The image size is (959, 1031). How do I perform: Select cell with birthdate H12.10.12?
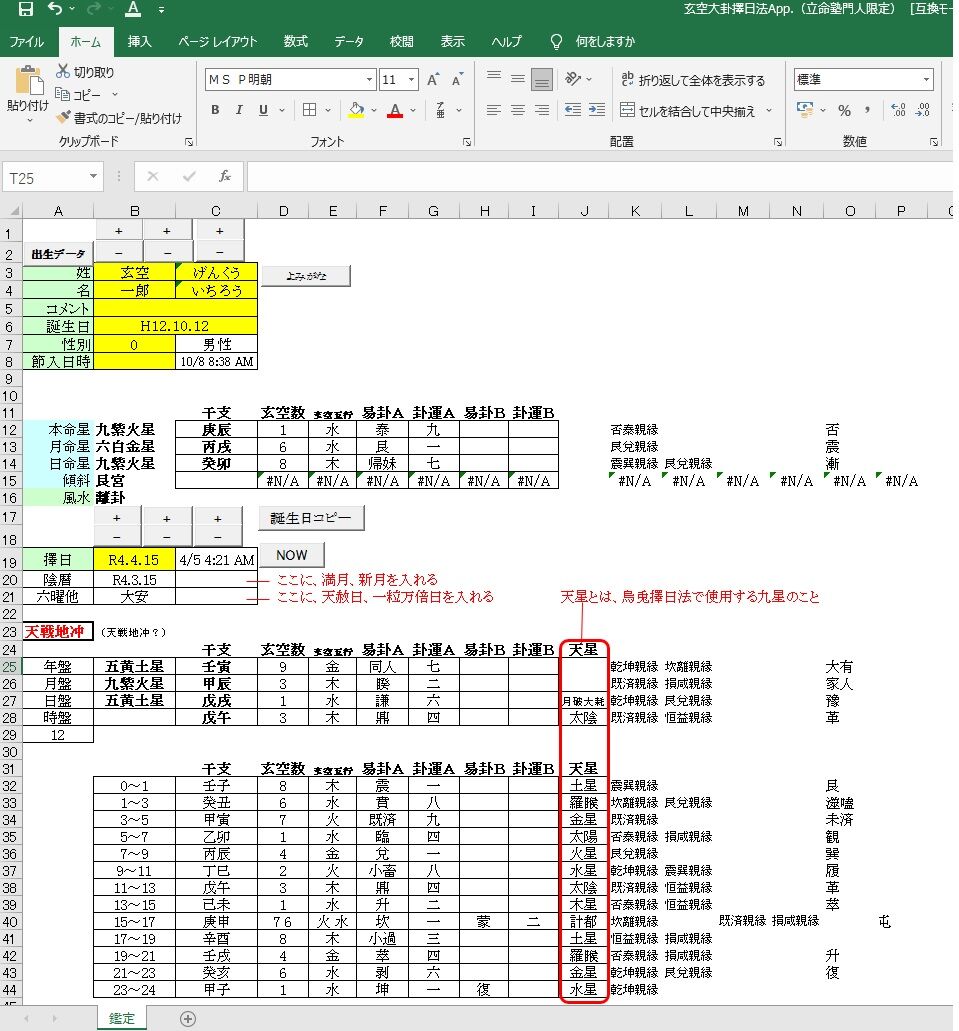pos(175,326)
